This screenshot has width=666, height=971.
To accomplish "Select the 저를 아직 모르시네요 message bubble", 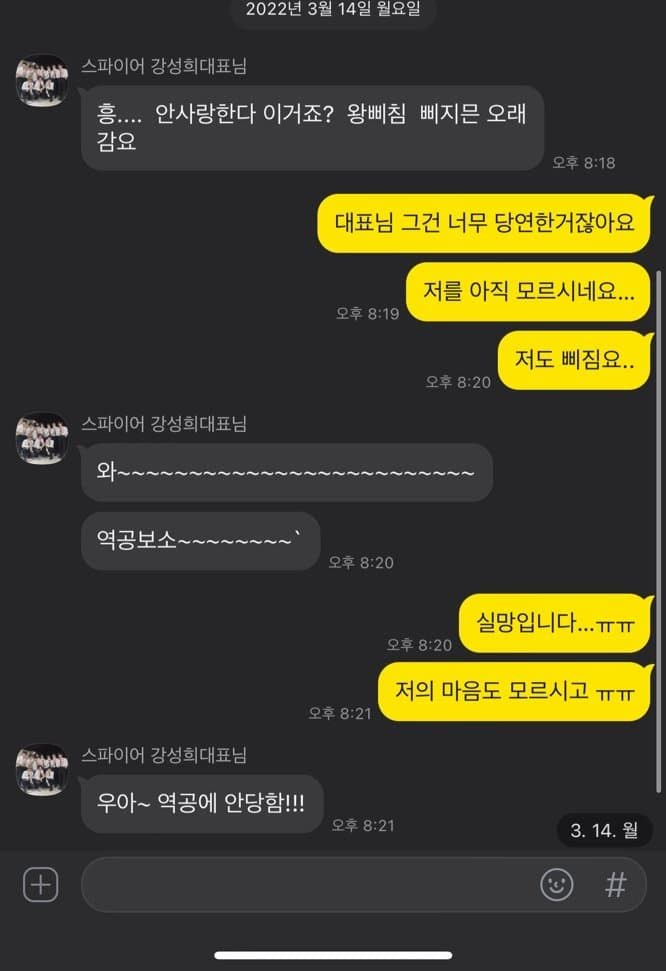I will (x=528, y=292).
